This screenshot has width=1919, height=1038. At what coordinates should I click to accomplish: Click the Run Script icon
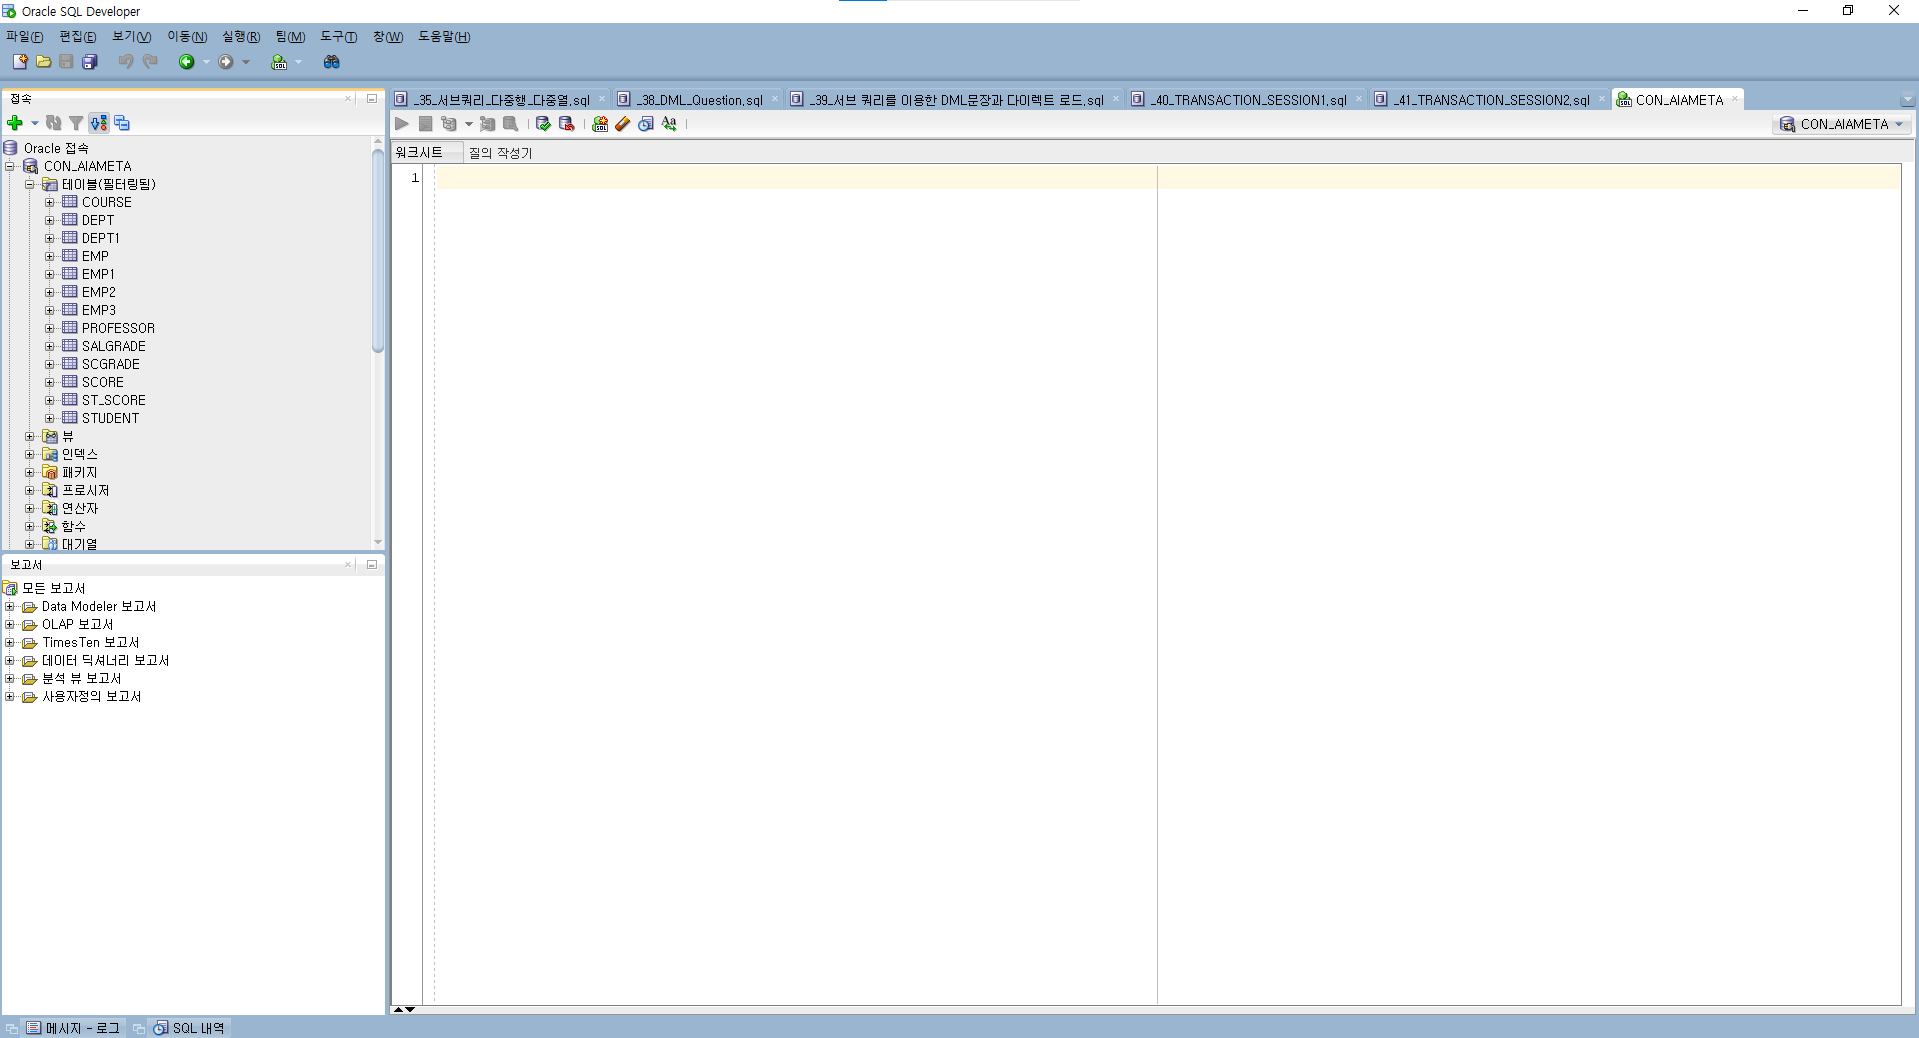pos(425,124)
